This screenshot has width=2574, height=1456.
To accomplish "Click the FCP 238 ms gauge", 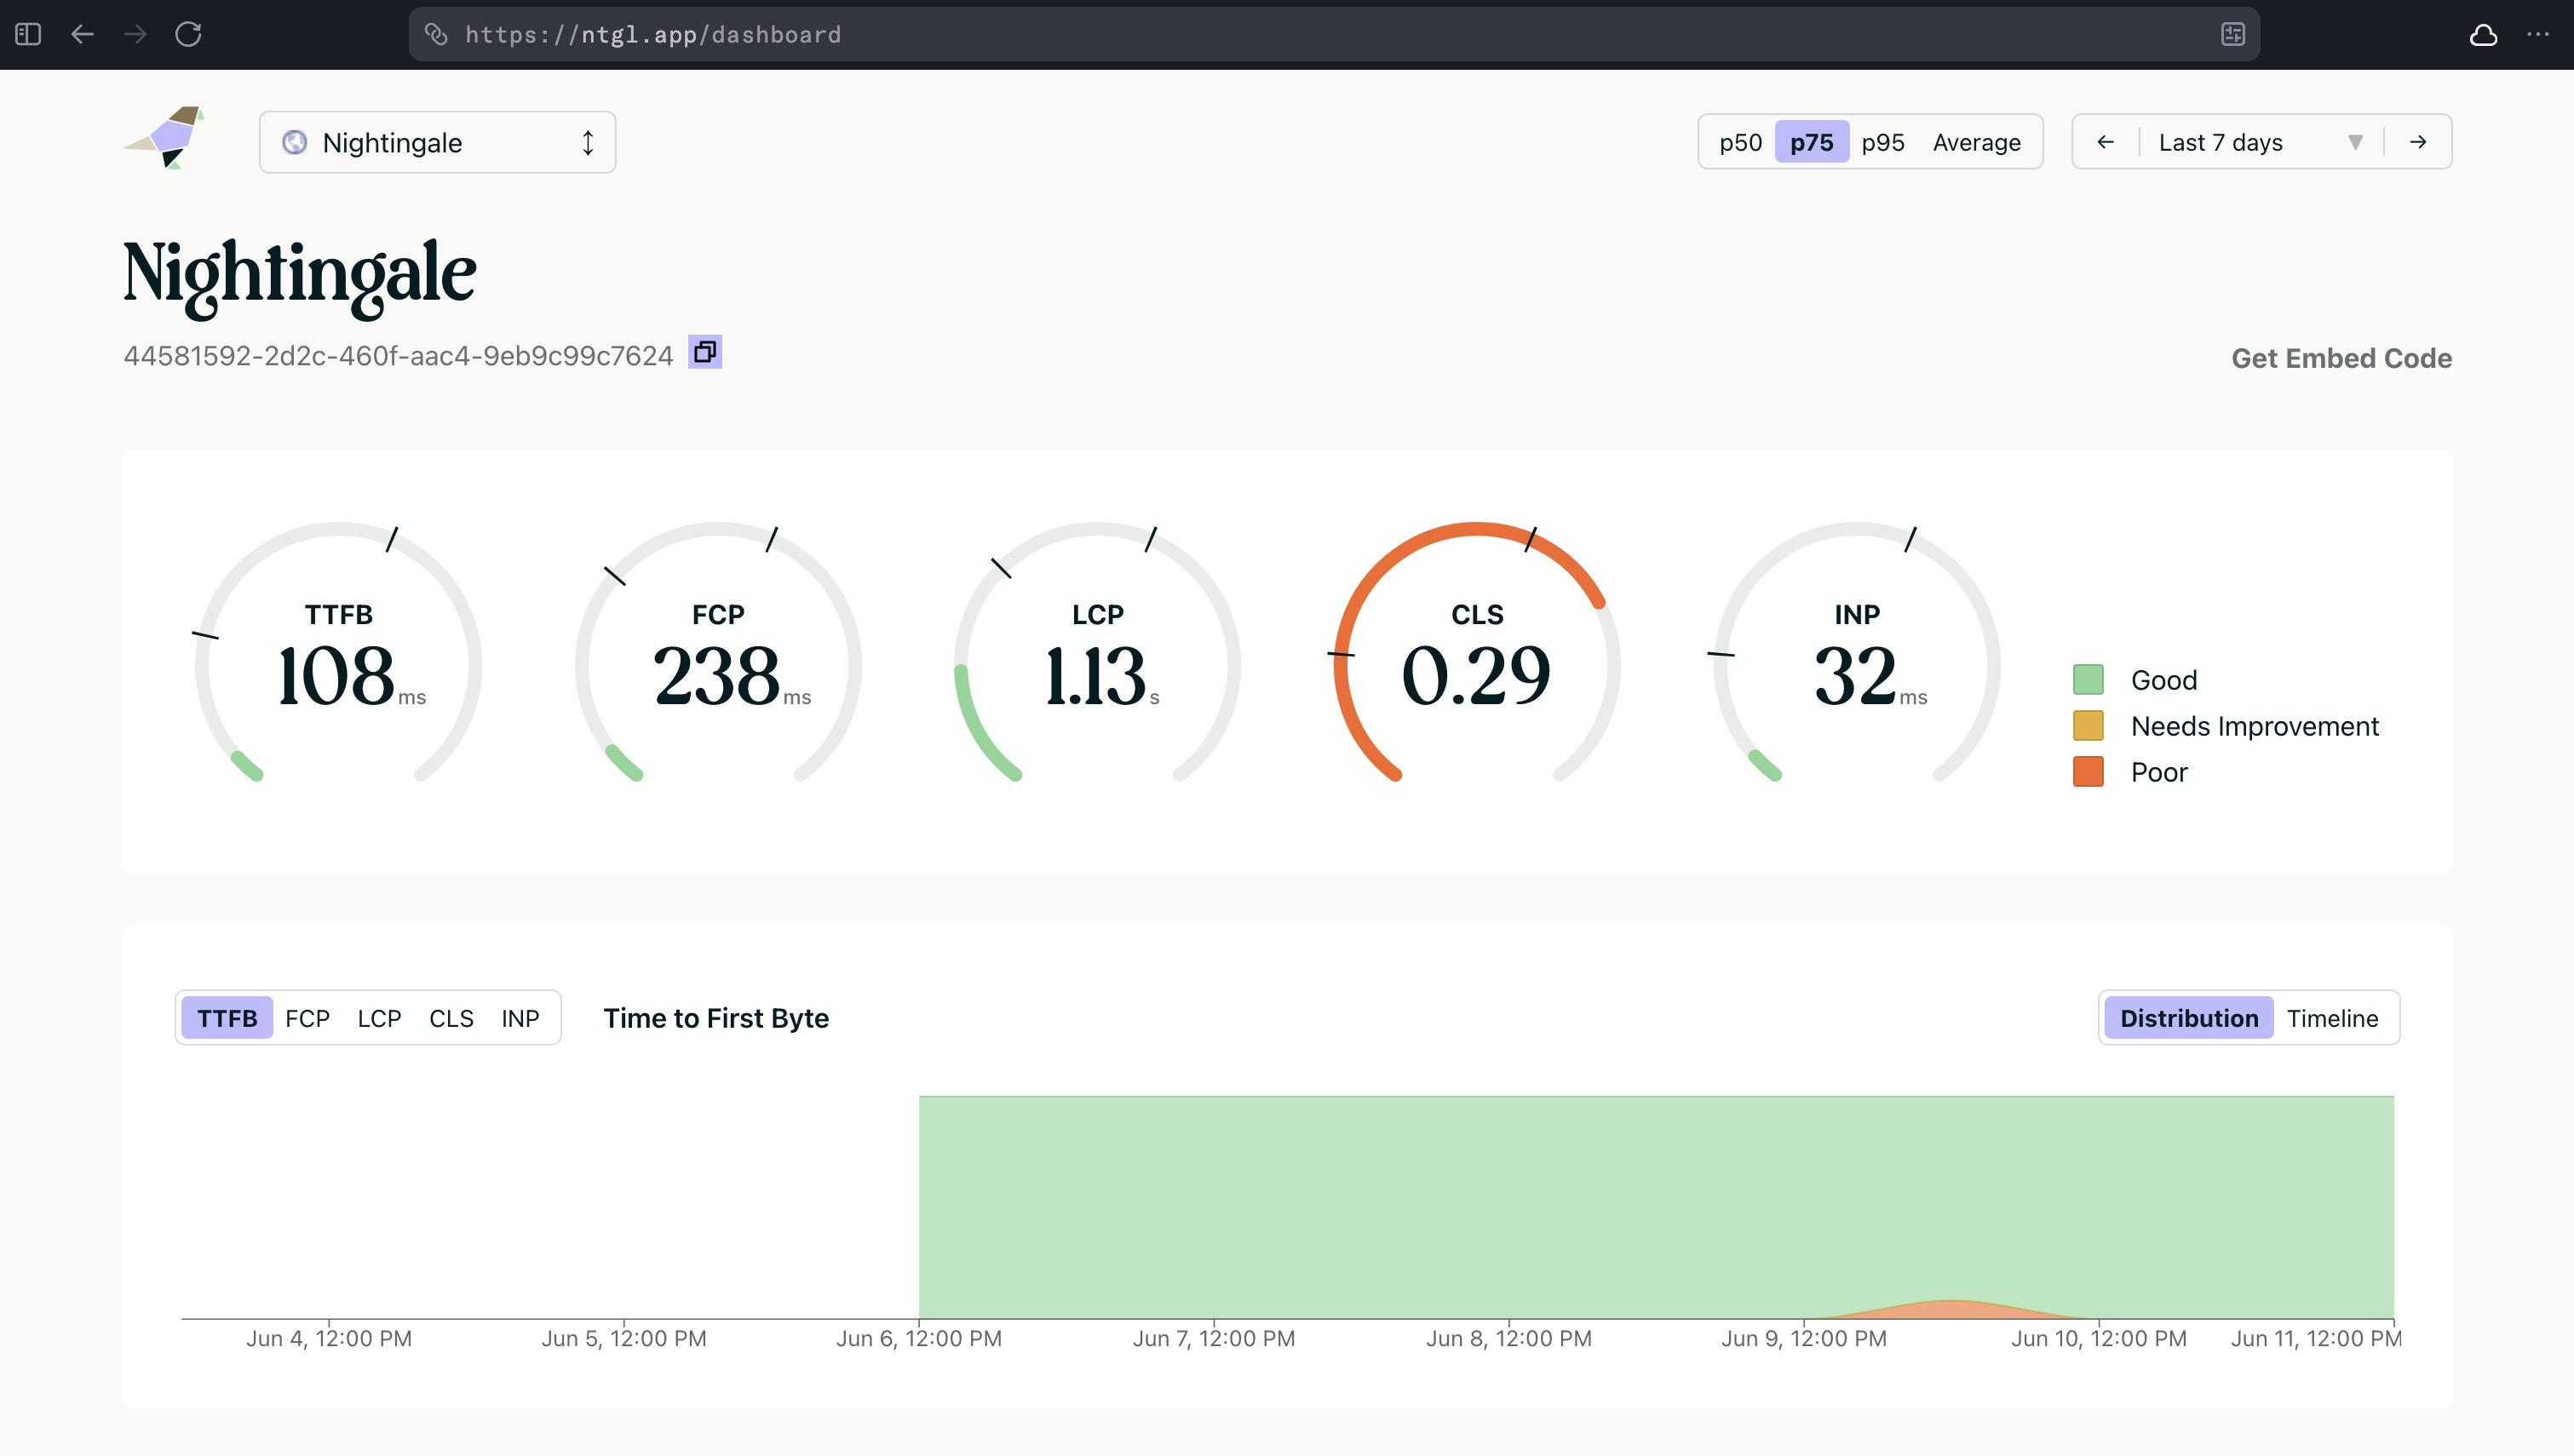I will point(718,654).
